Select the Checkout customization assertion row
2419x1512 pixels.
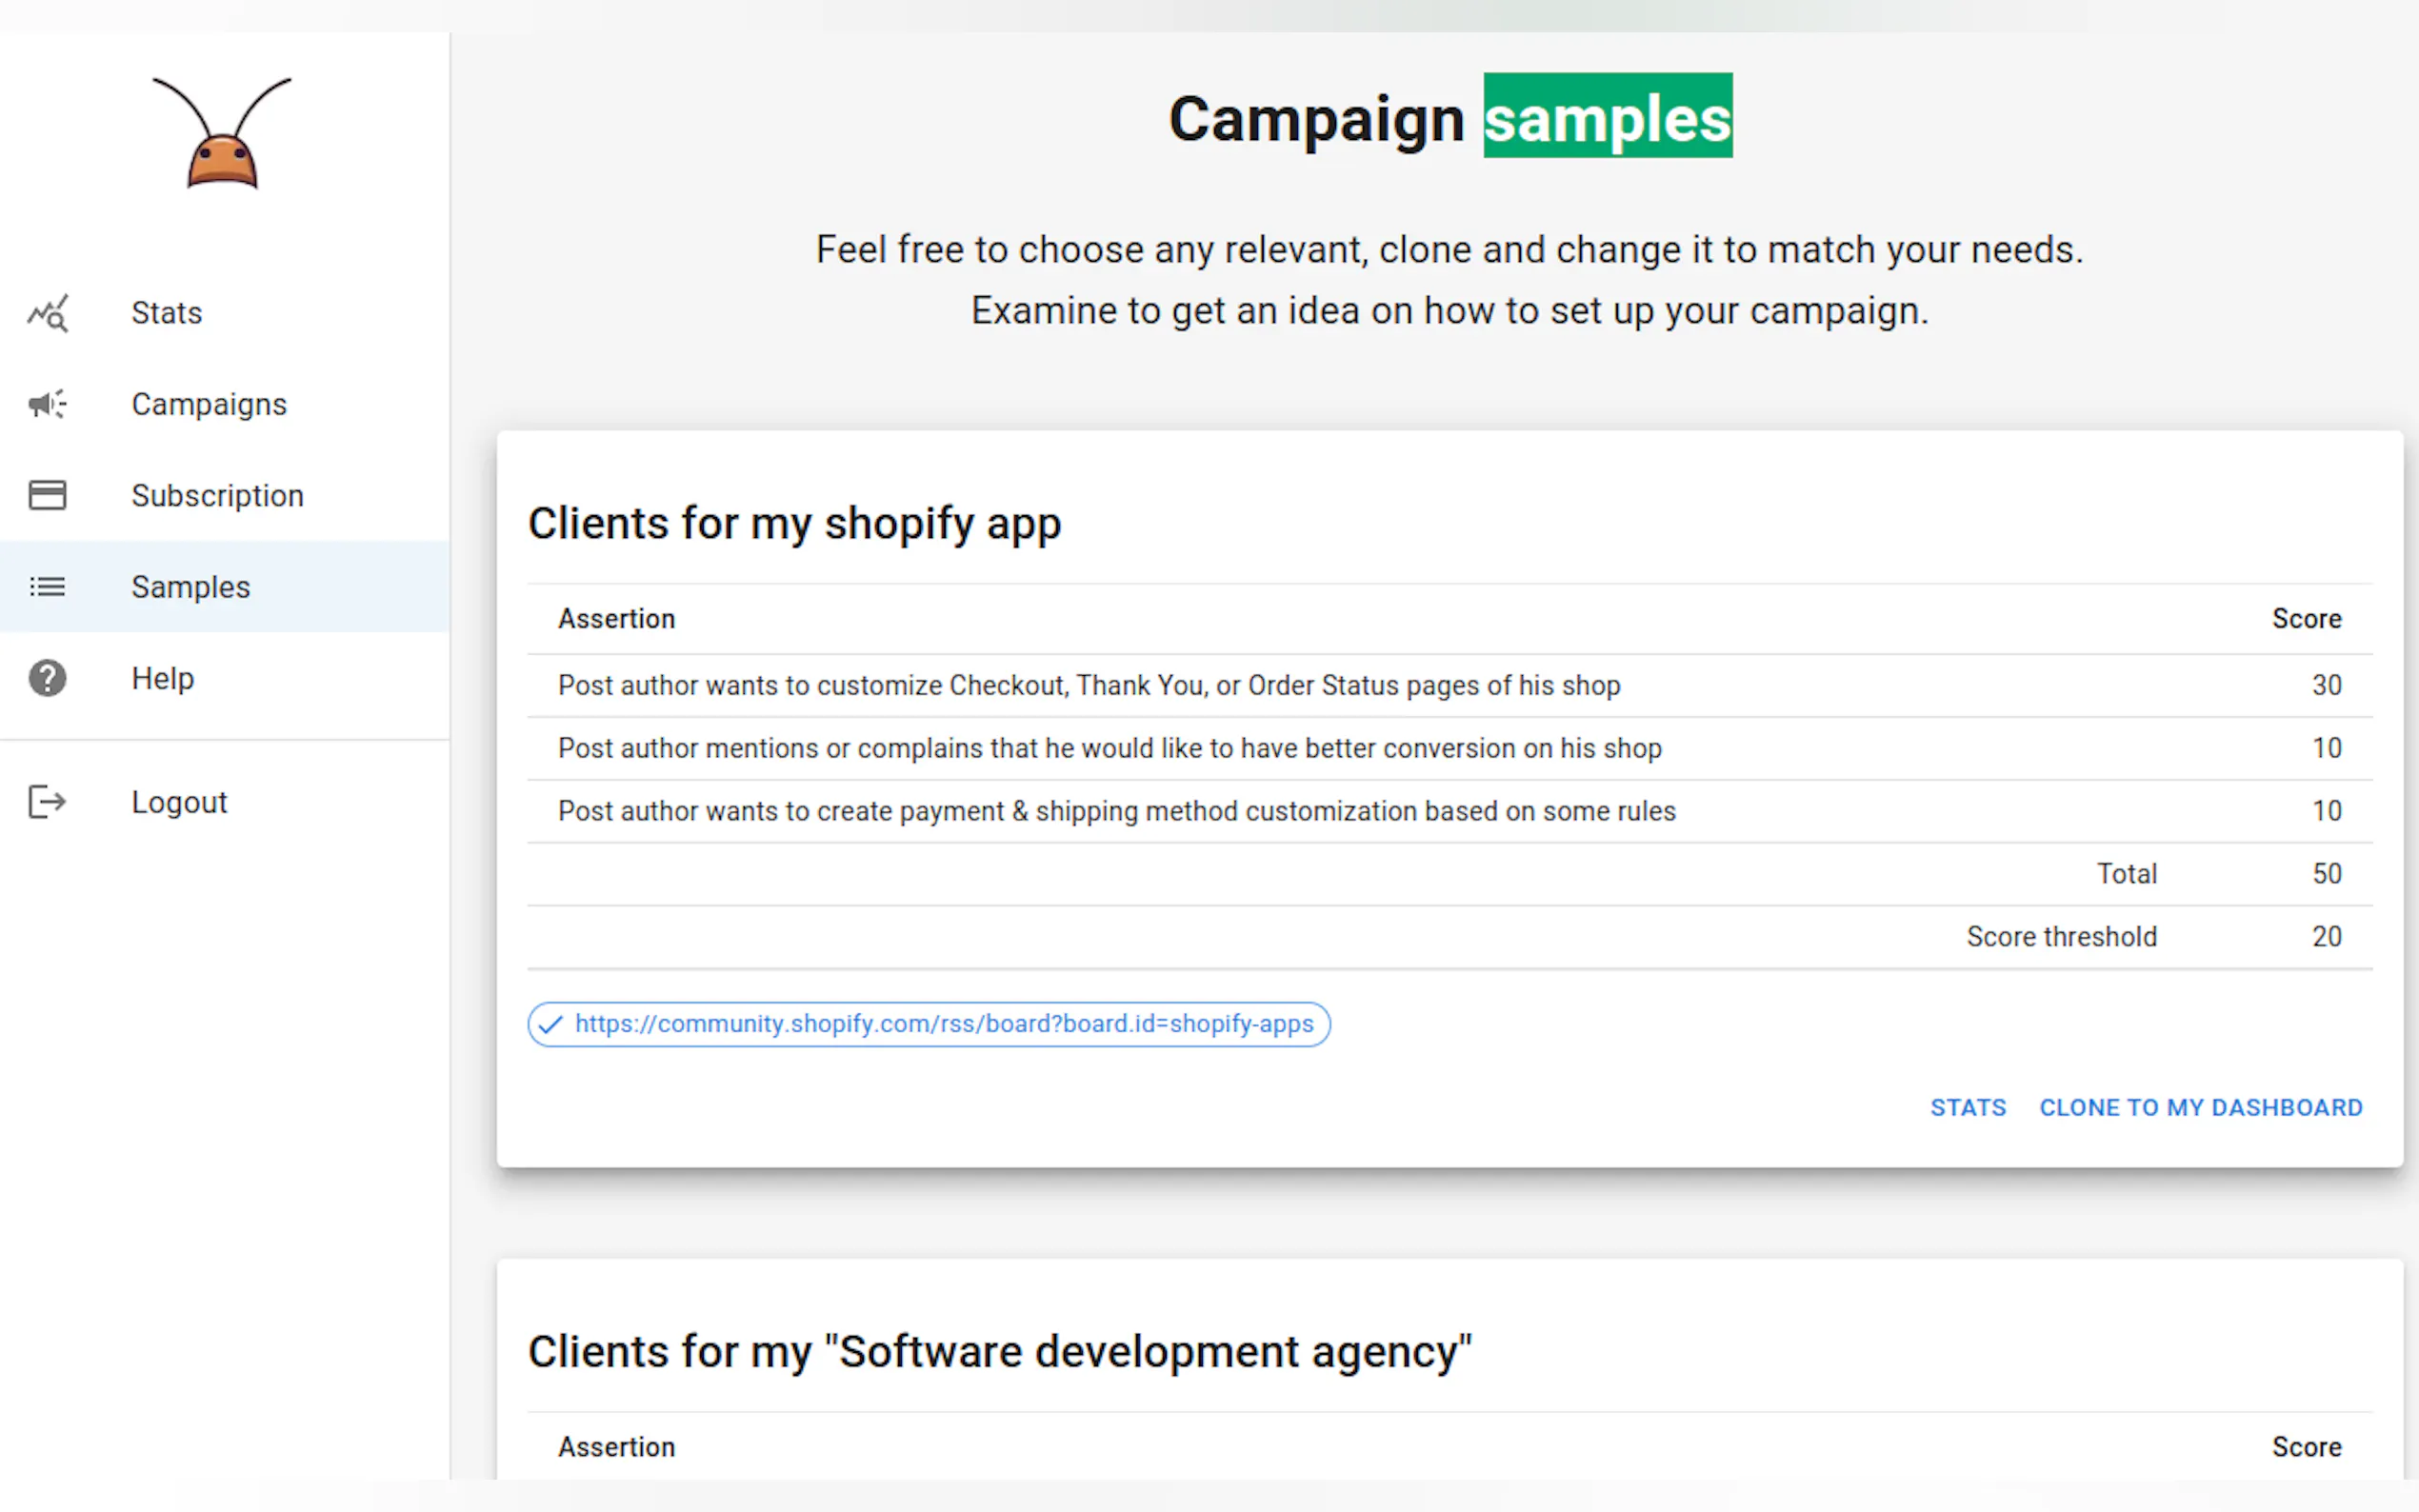coord(1089,686)
